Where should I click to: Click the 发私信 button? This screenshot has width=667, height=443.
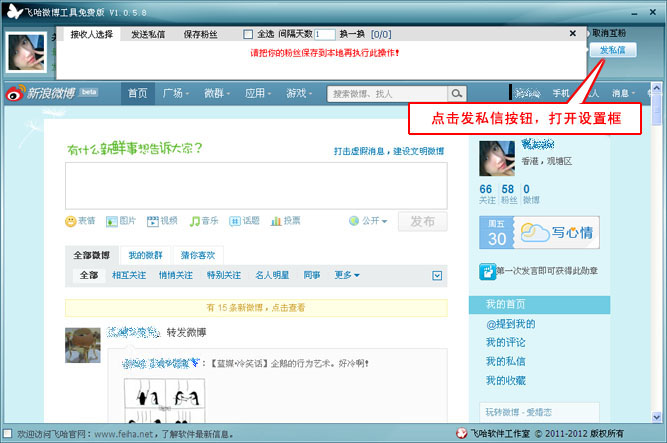point(613,50)
